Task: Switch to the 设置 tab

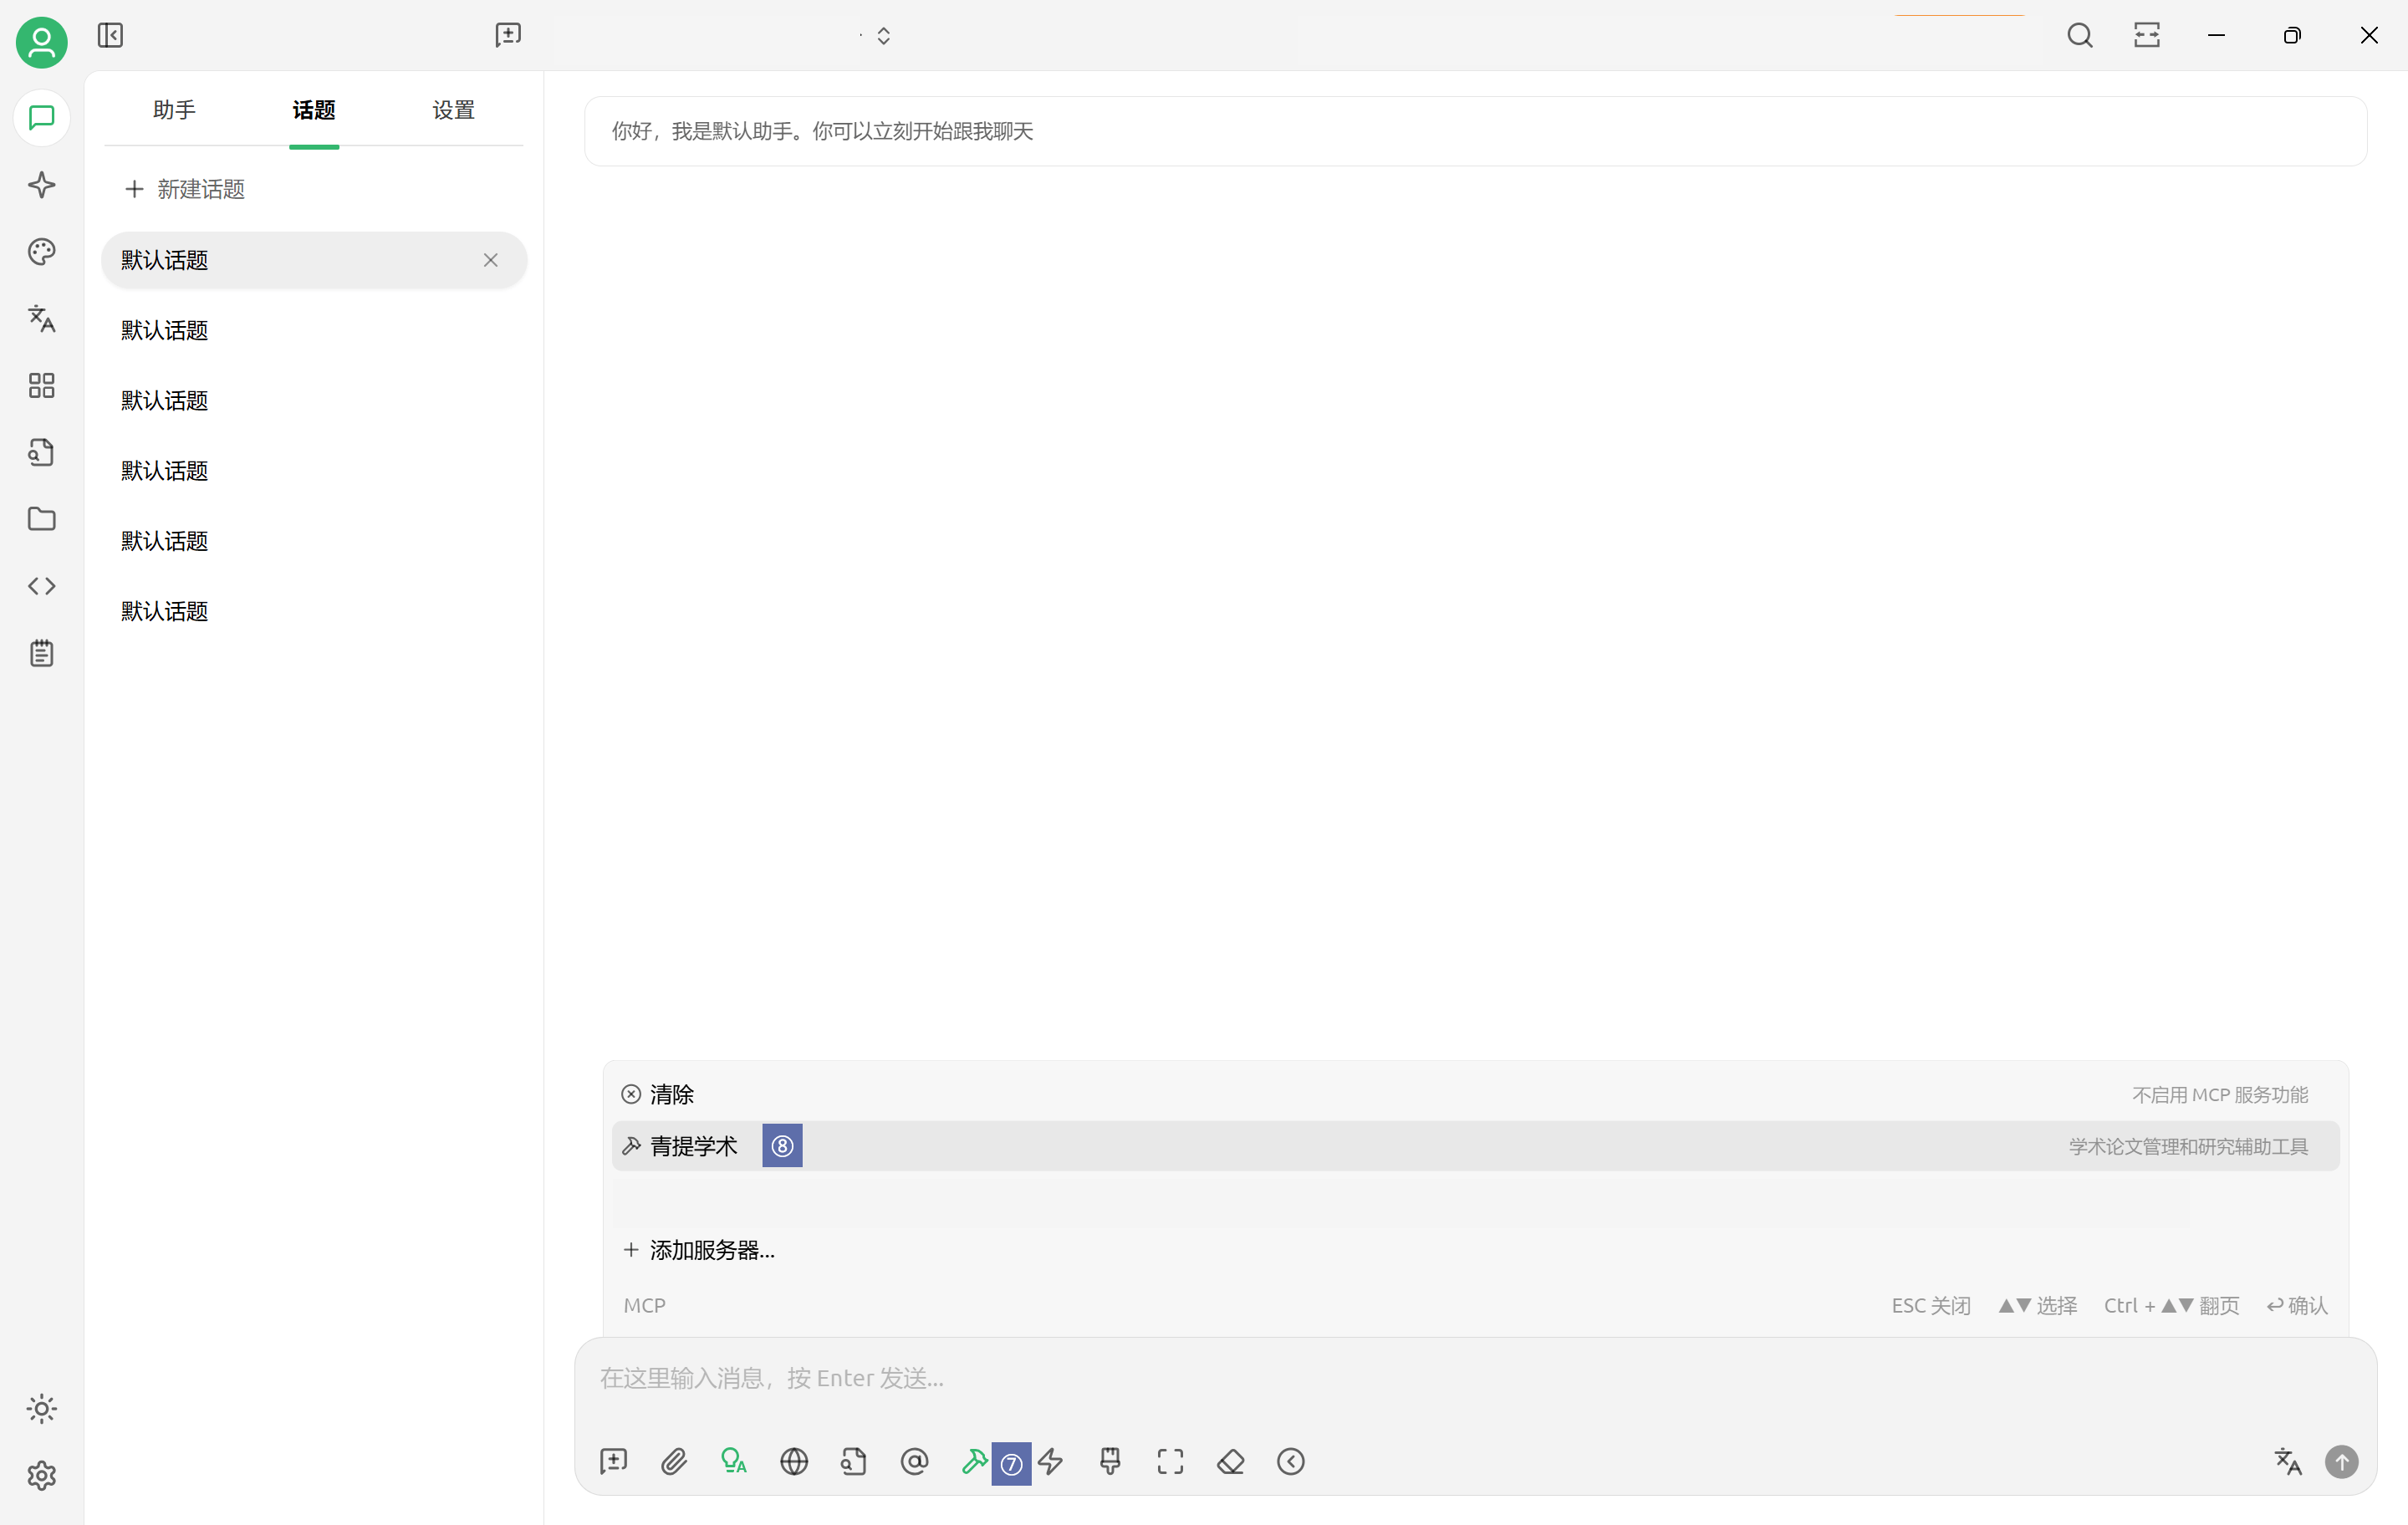Action: [453, 110]
